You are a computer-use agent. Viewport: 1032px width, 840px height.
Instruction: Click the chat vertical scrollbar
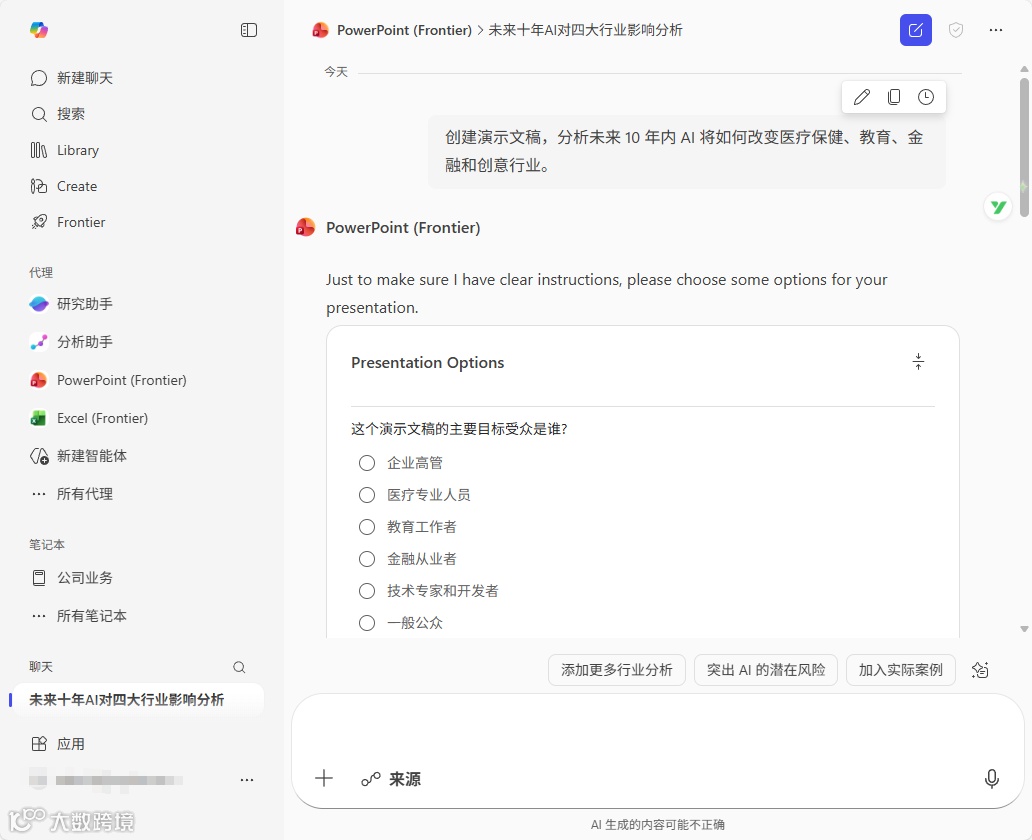pos(1024,147)
